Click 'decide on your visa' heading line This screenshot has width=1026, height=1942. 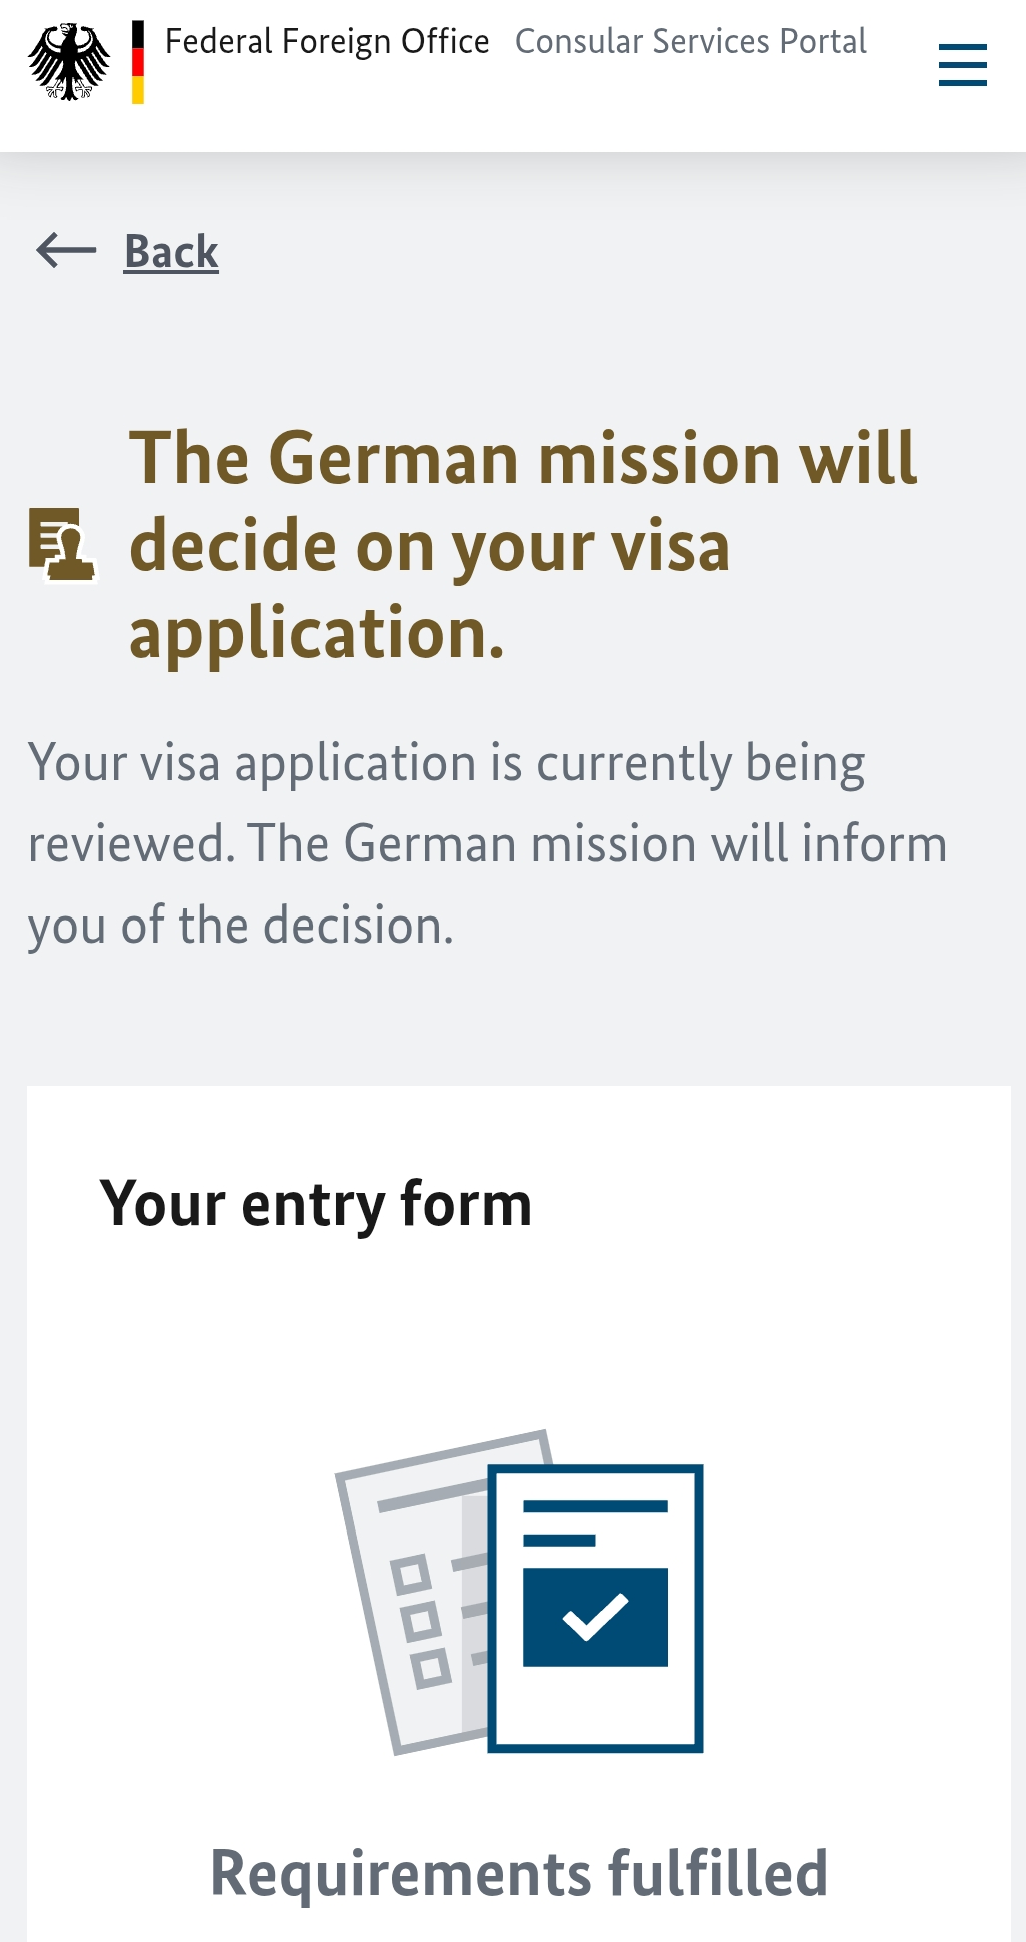point(430,546)
